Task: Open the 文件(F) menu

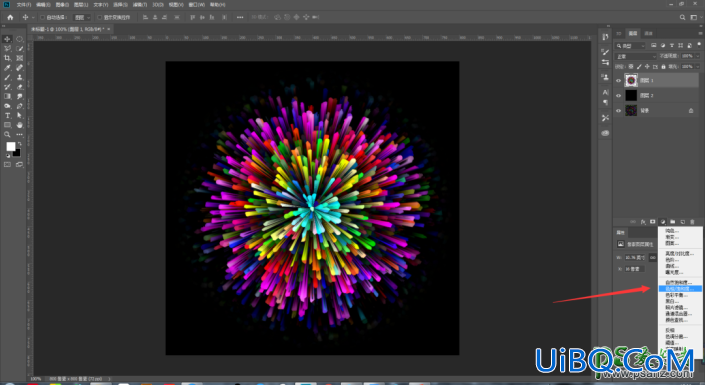Action: pos(24,4)
